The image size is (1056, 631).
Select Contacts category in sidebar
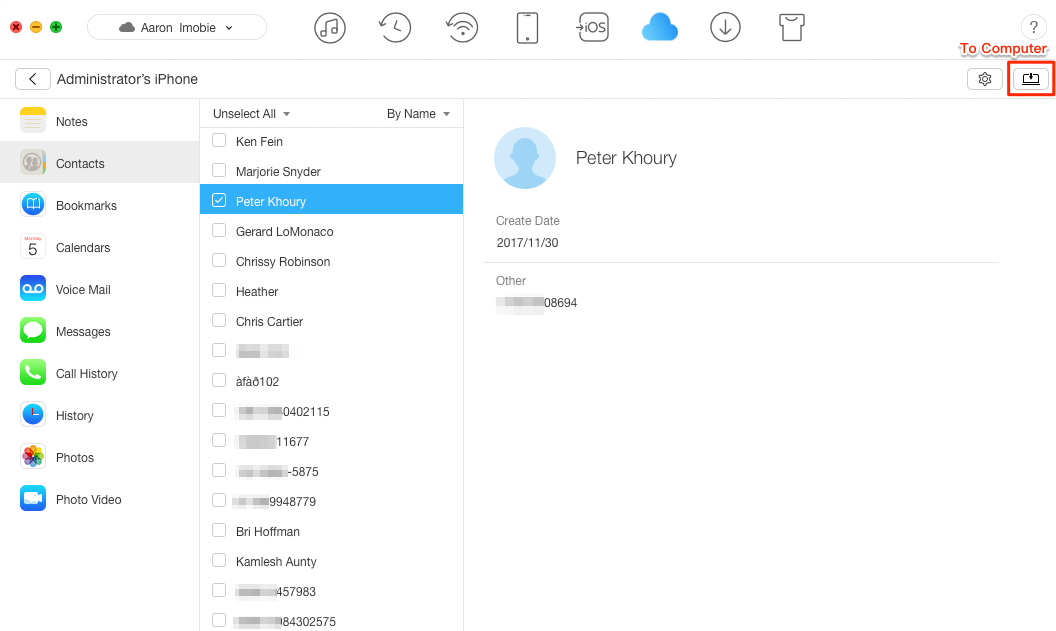100,163
